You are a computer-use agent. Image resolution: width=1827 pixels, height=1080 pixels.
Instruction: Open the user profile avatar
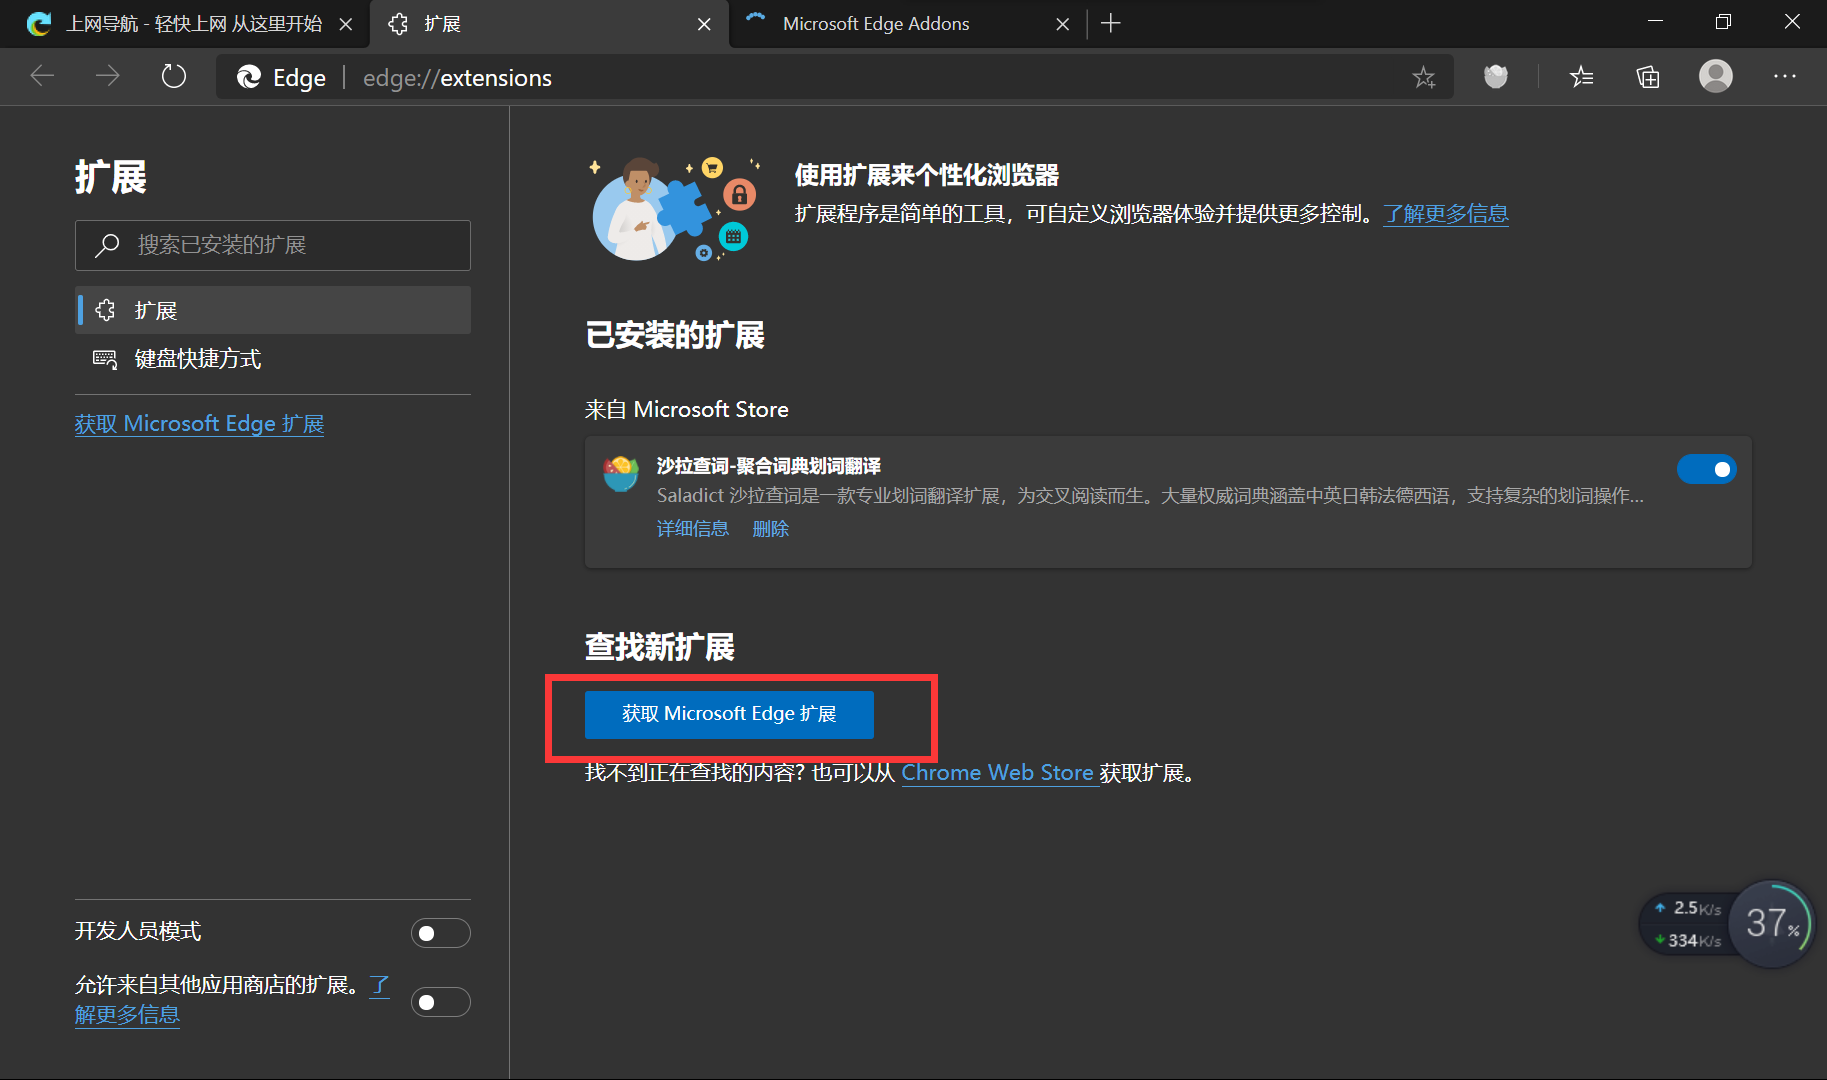pyautogui.click(x=1716, y=76)
